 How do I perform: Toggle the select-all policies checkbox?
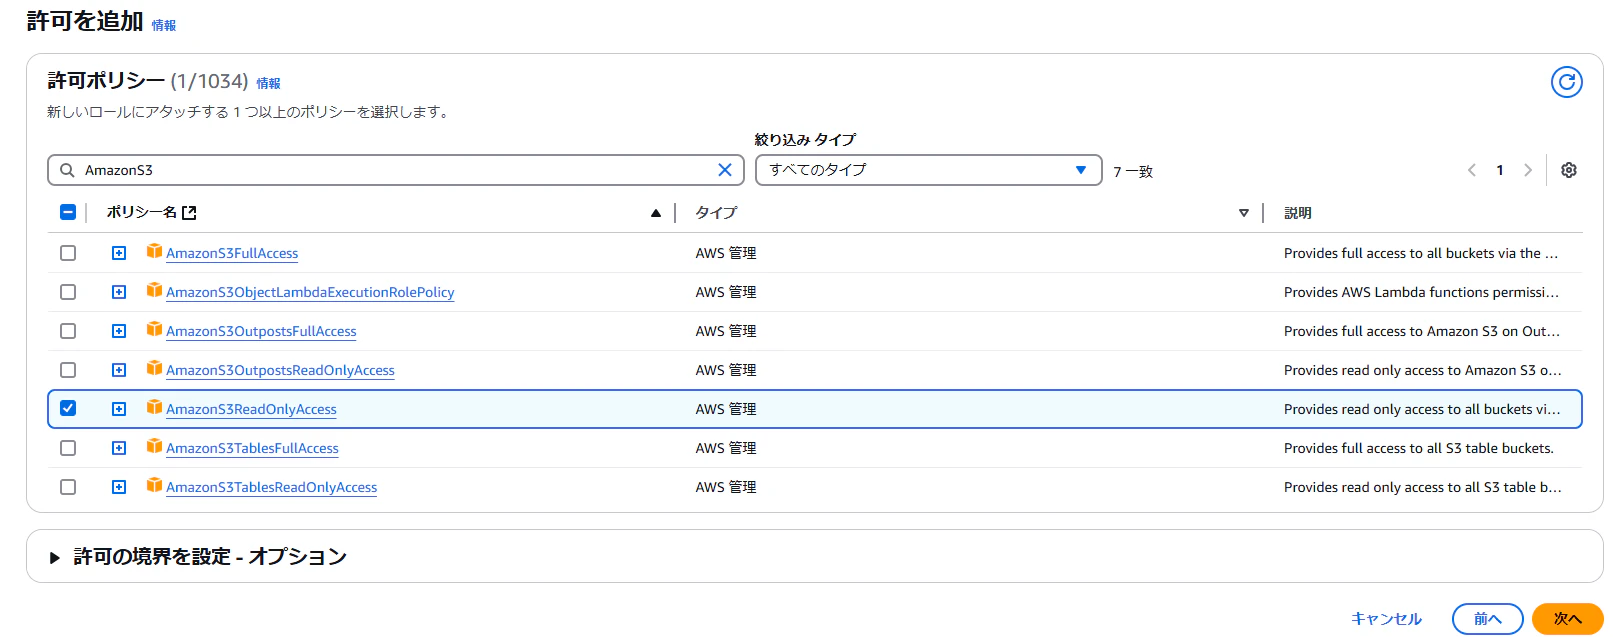click(x=68, y=212)
